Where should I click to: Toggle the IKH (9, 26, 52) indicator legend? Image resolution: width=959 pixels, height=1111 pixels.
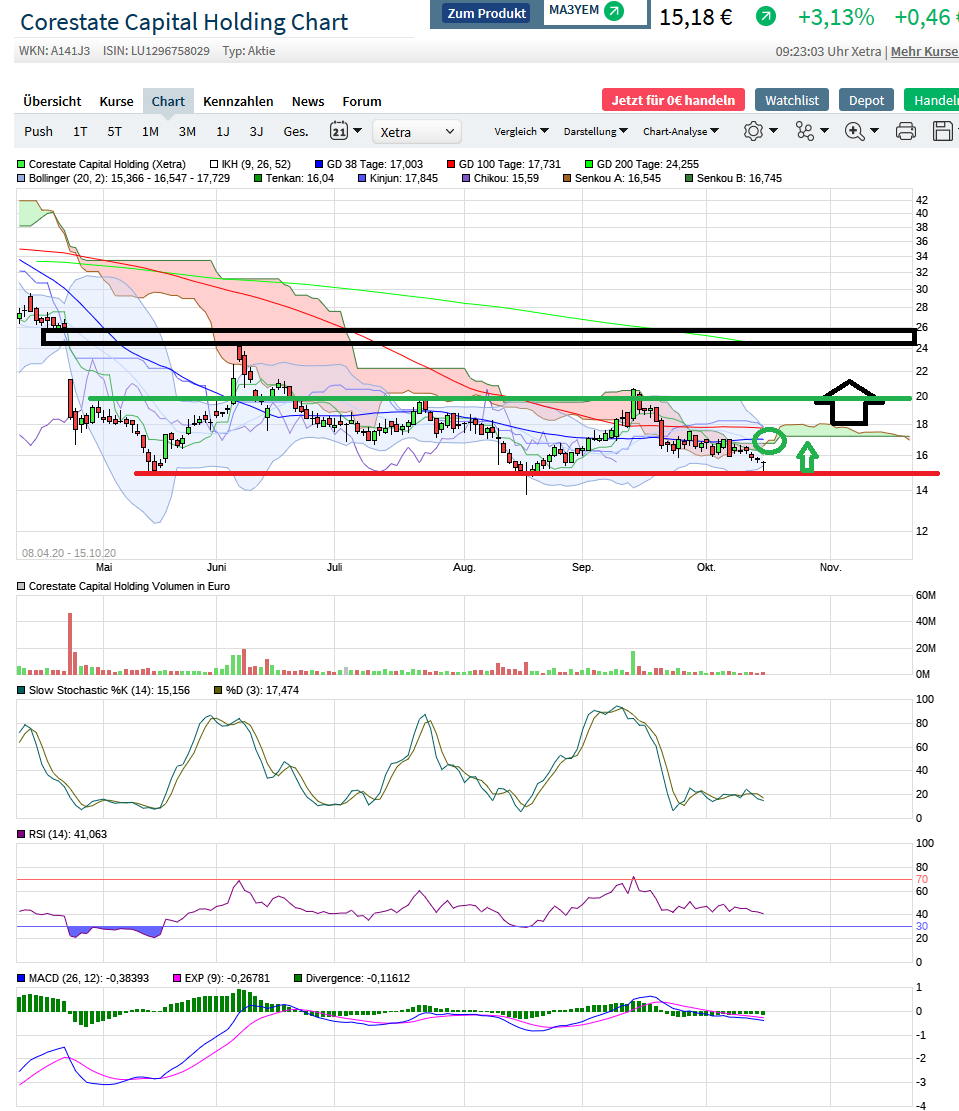tap(250, 164)
